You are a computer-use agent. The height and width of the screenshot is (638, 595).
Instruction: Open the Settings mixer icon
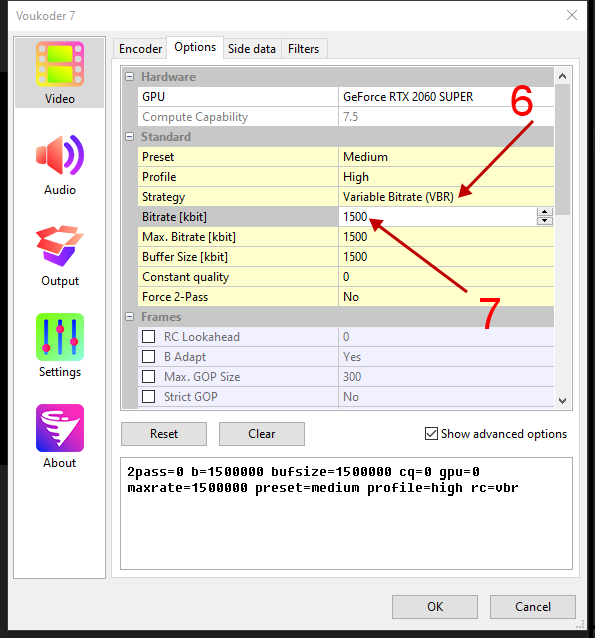click(60, 337)
